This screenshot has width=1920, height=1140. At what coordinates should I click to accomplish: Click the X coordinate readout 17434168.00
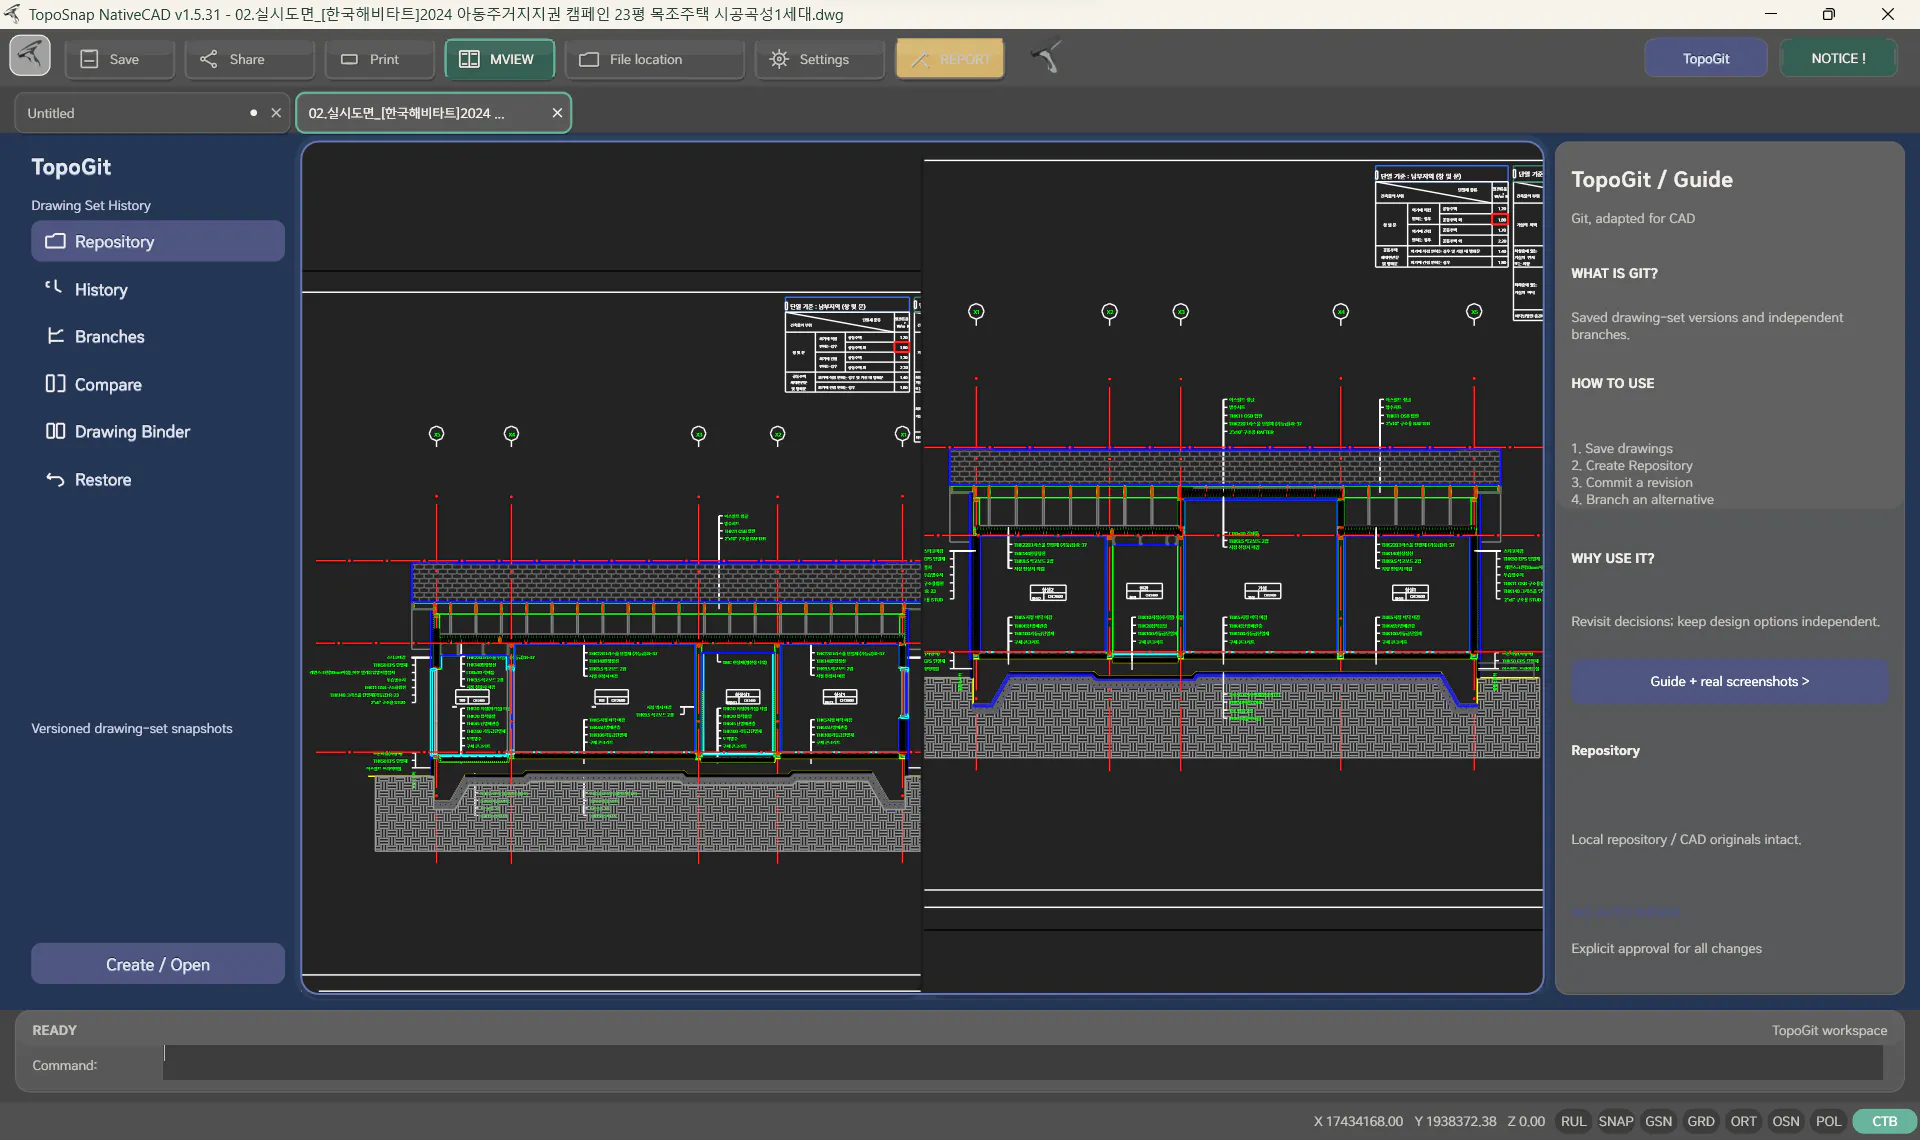click(x=1358, y=1121)
